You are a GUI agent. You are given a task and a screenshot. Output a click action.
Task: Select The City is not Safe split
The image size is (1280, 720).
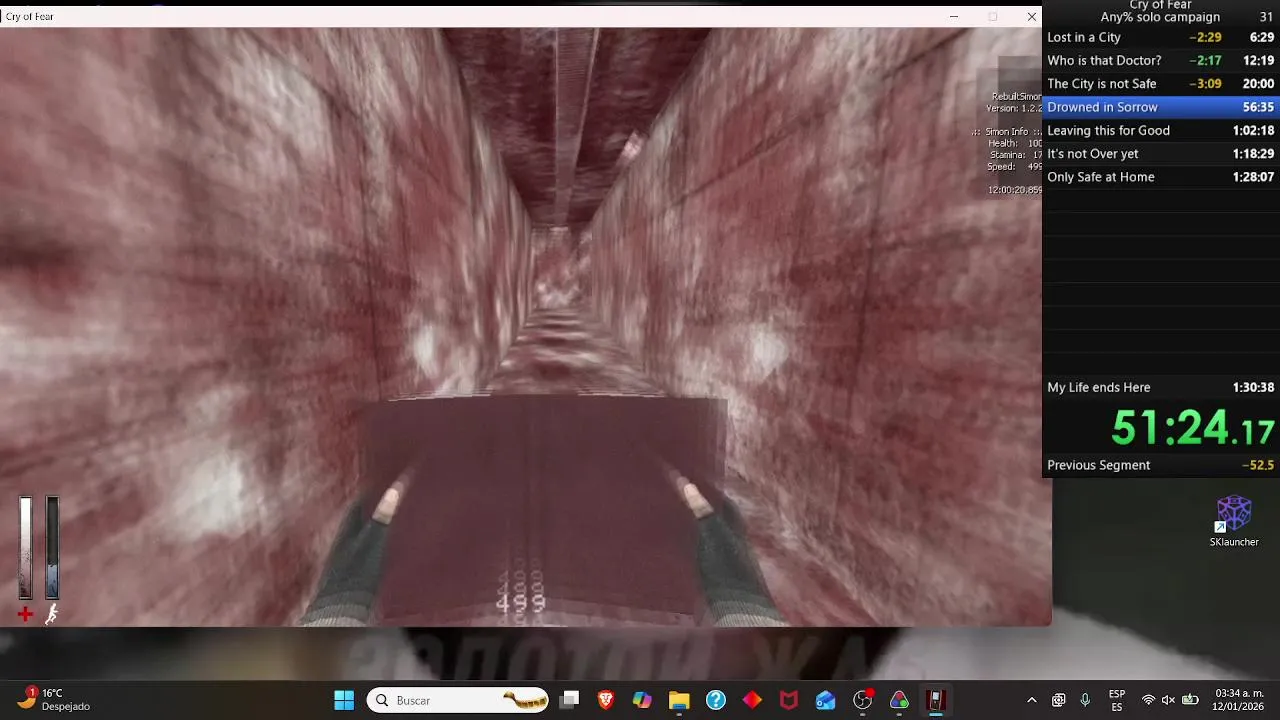pyautogui.click(x=1160, y=84)
